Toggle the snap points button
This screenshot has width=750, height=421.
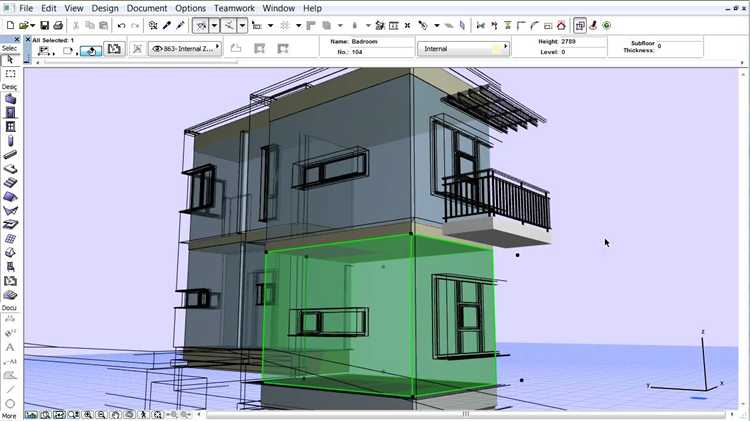(229, 25)
